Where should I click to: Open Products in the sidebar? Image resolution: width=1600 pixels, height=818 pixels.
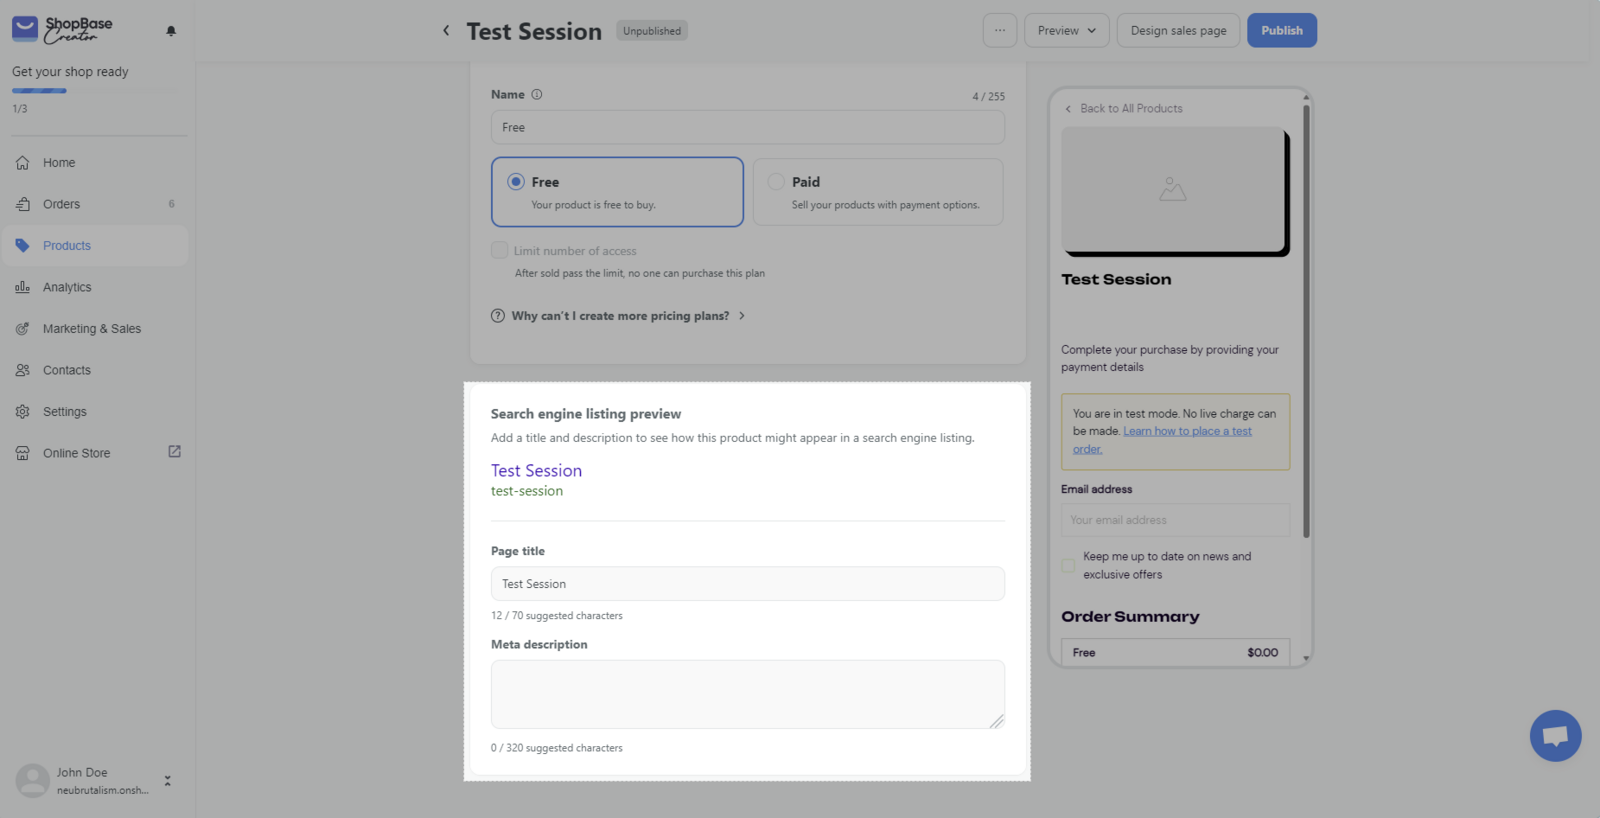tap(95, 245)
